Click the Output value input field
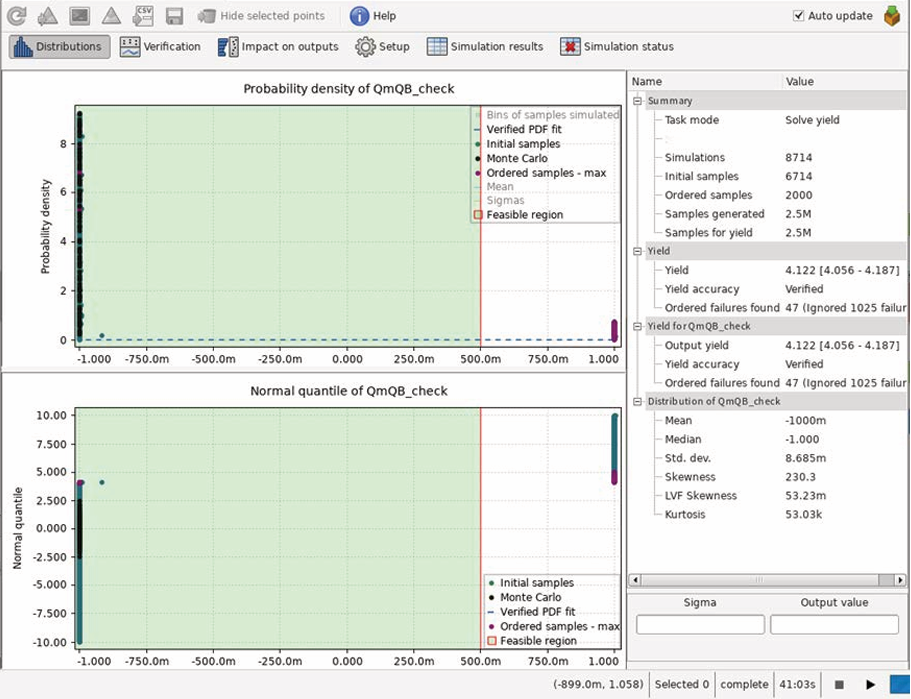Image resolution: width=911 pixels, height=699 pixels. point(834,625)
